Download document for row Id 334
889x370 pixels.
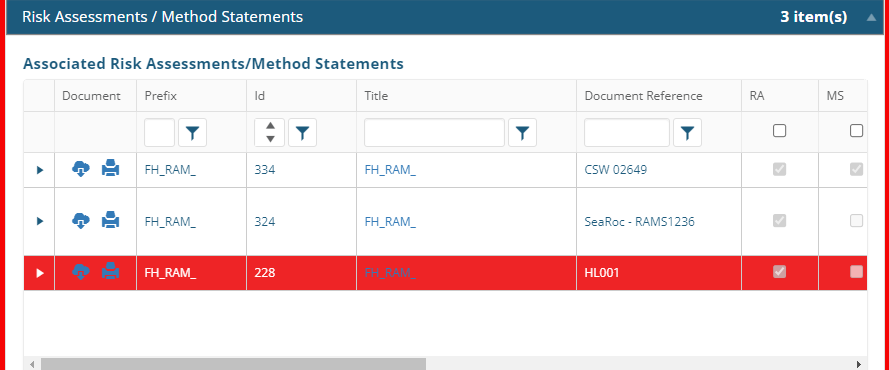pos(81,168)
